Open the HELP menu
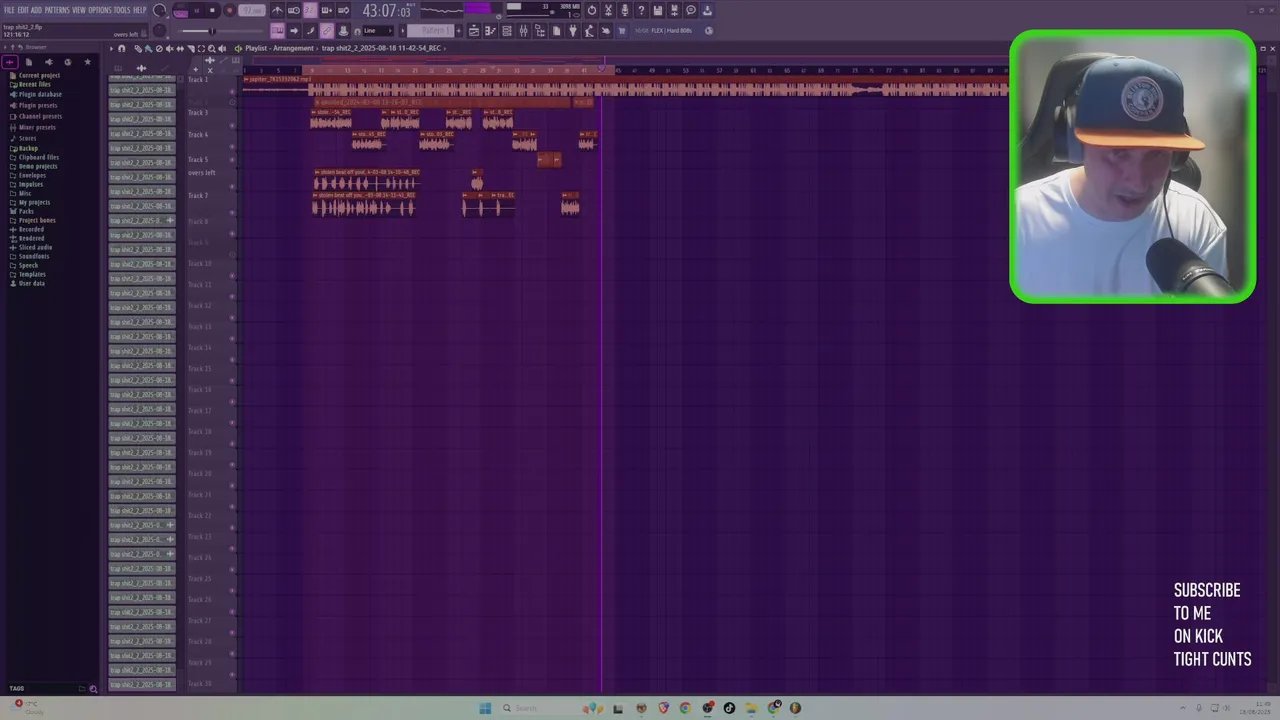 tap(140, 10)
